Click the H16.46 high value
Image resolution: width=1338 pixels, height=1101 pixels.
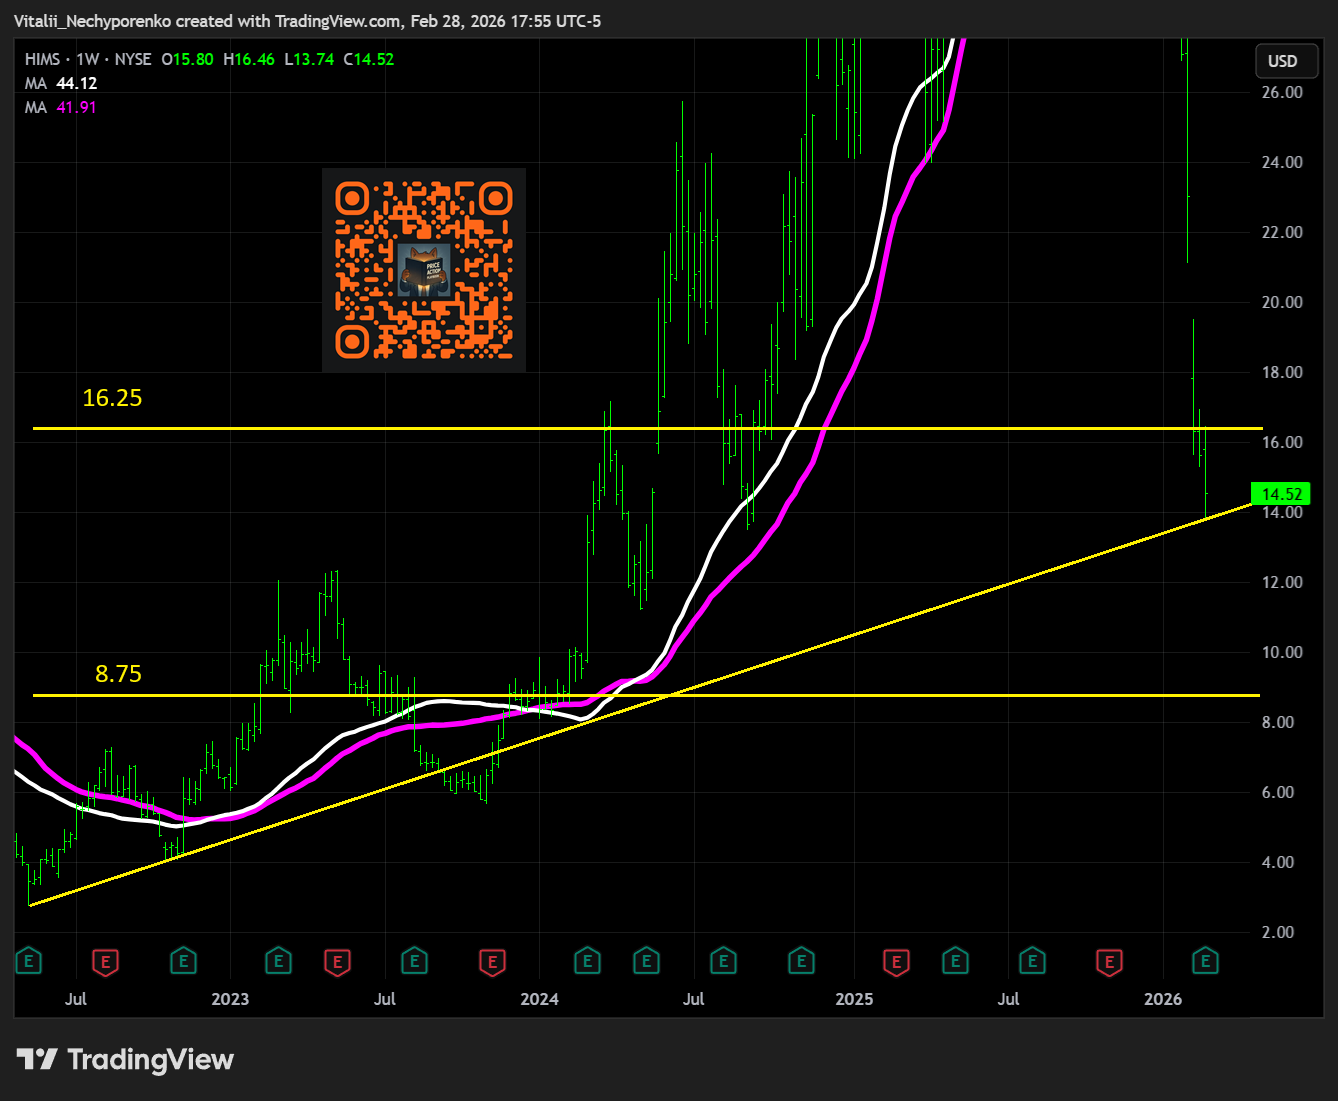248,59
